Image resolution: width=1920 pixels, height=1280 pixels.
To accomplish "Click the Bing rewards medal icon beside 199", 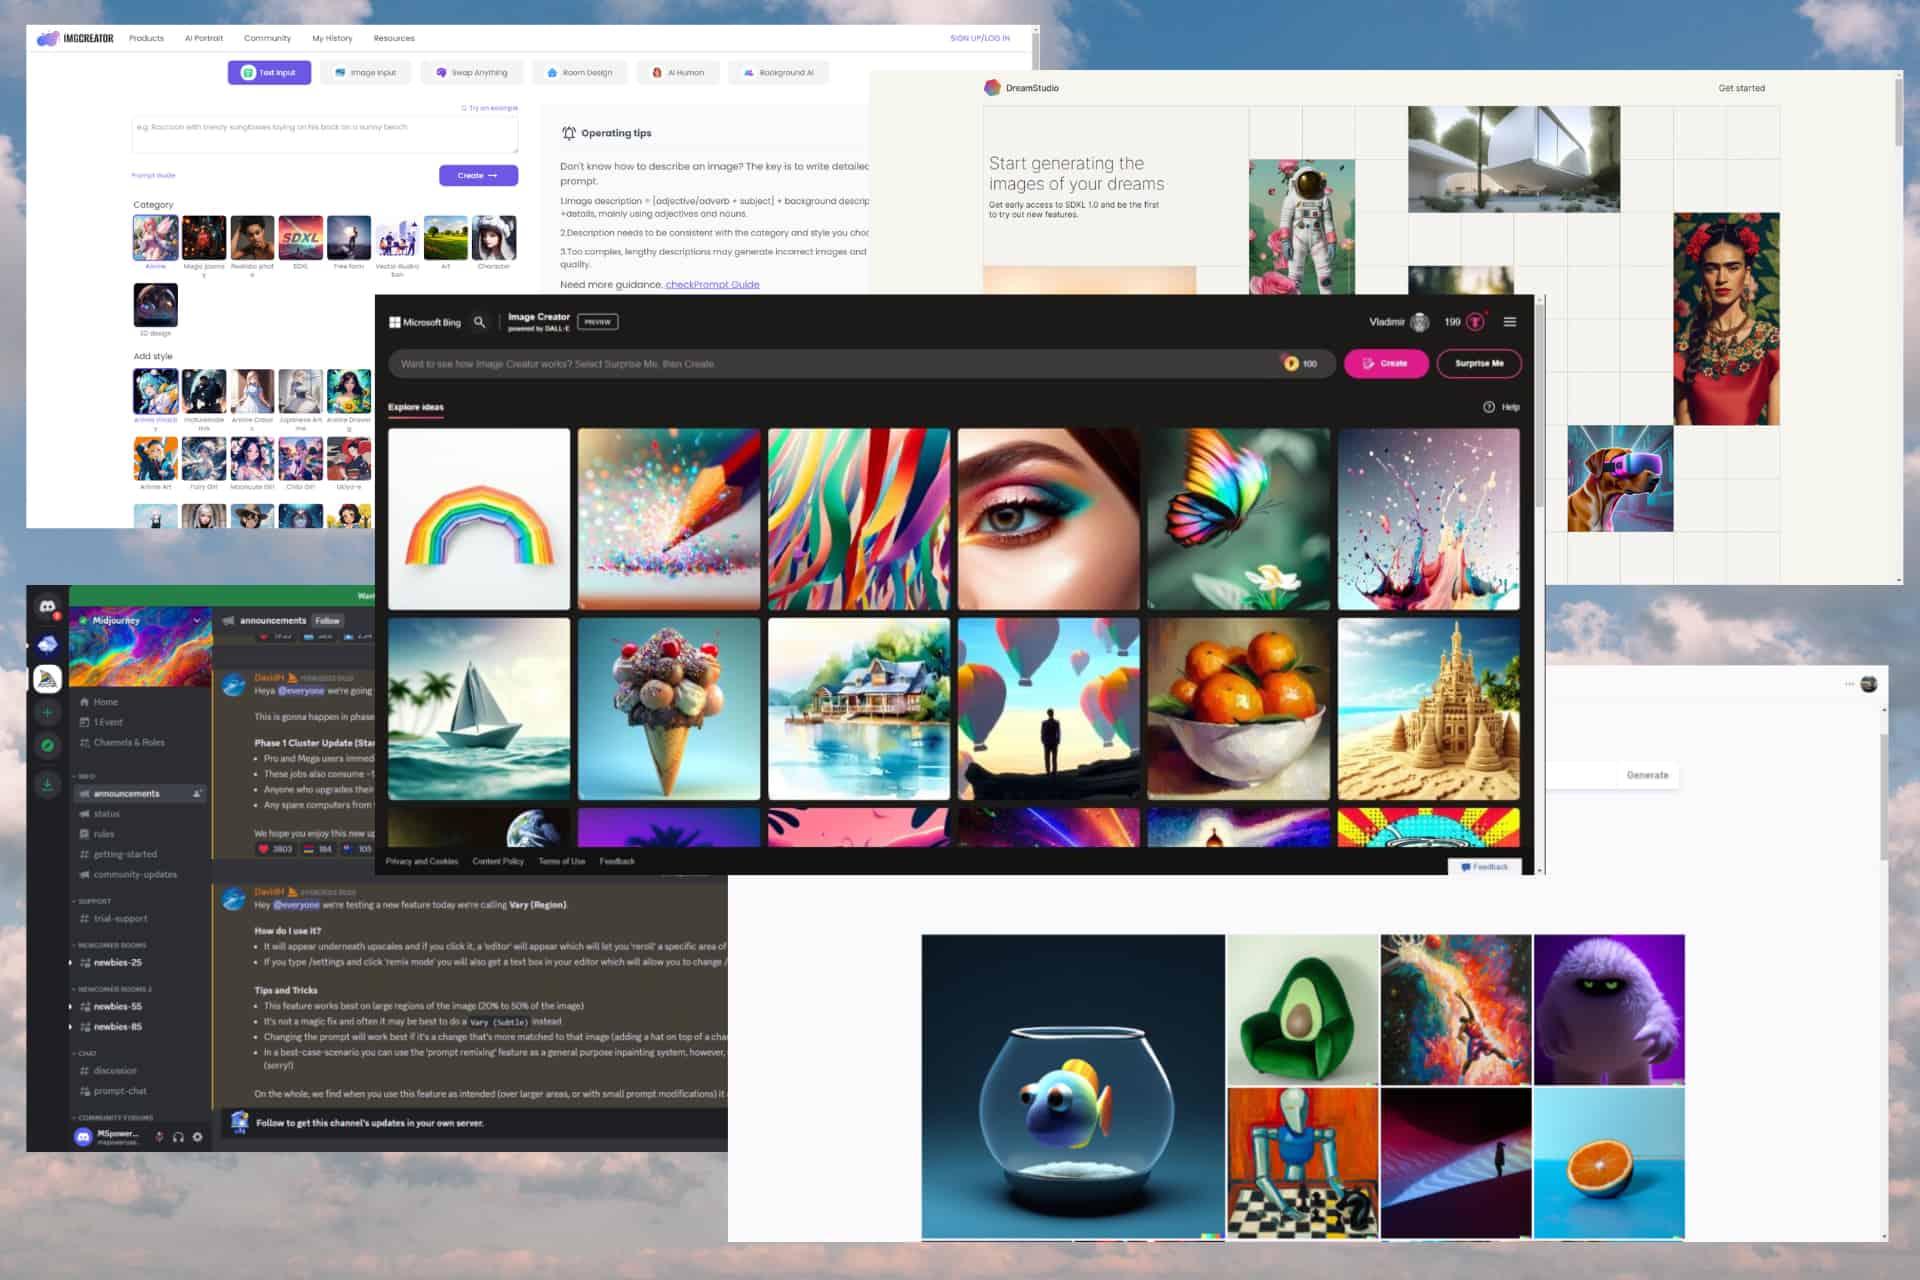I will [x=1474, y=322].
